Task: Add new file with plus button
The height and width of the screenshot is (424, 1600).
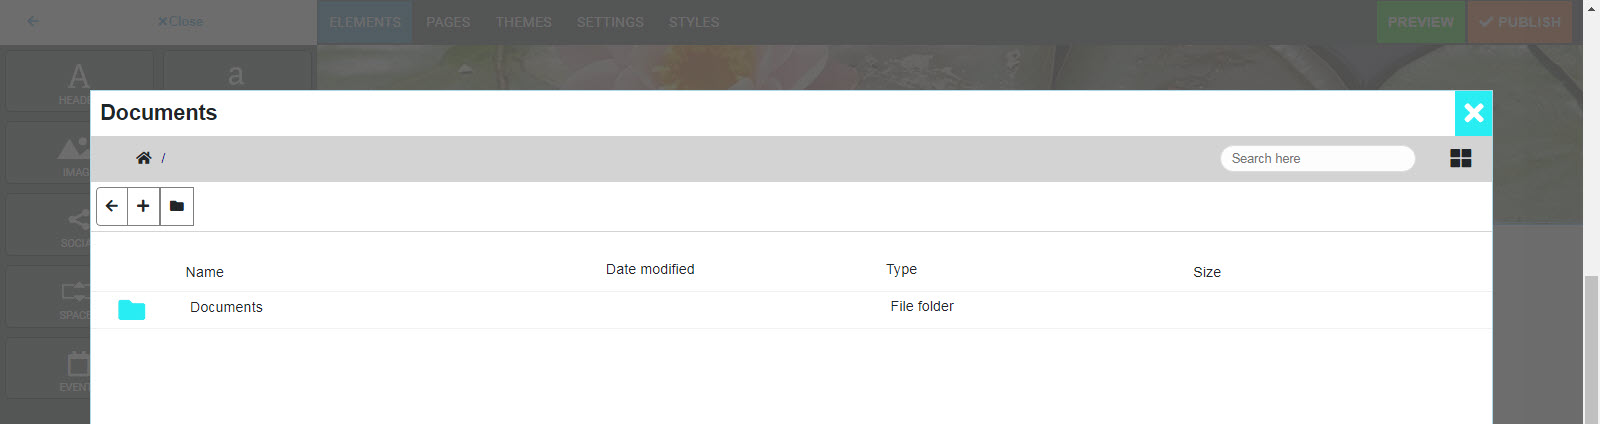Action: 144,206
